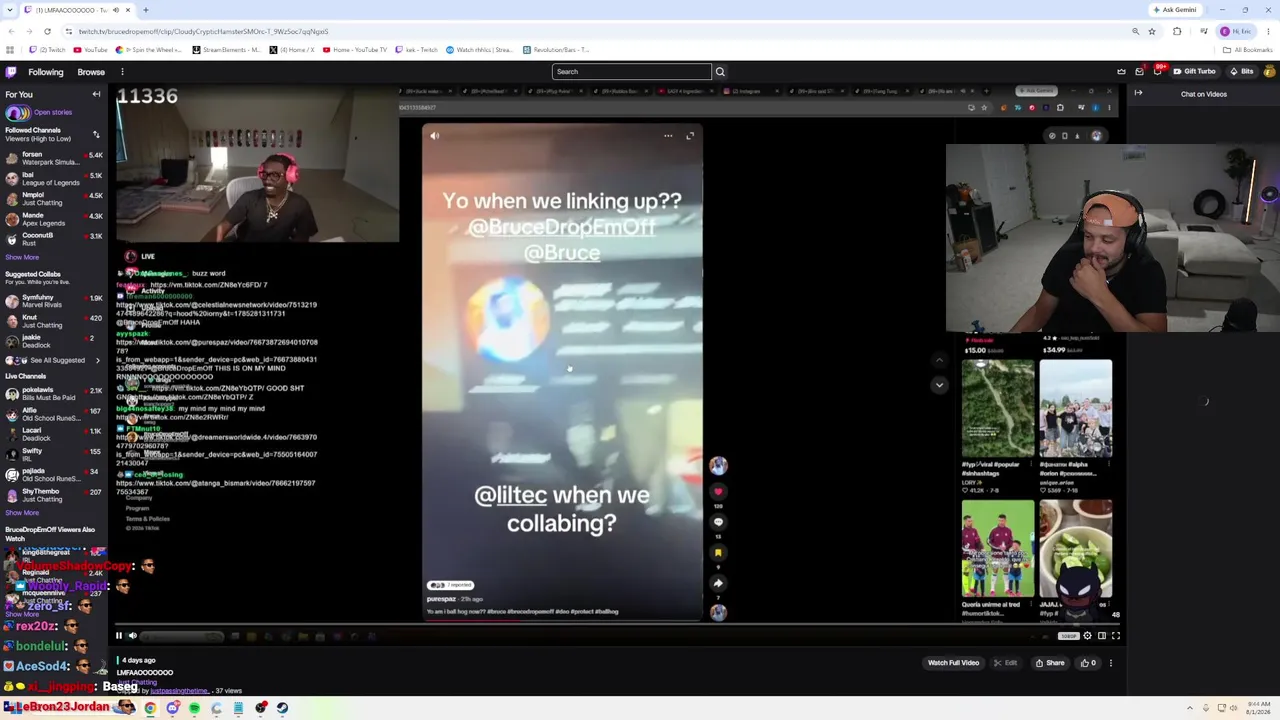Viewport: 1280px width, 720px height.
Task: Pause the clip playback
Action: [118, 636]
